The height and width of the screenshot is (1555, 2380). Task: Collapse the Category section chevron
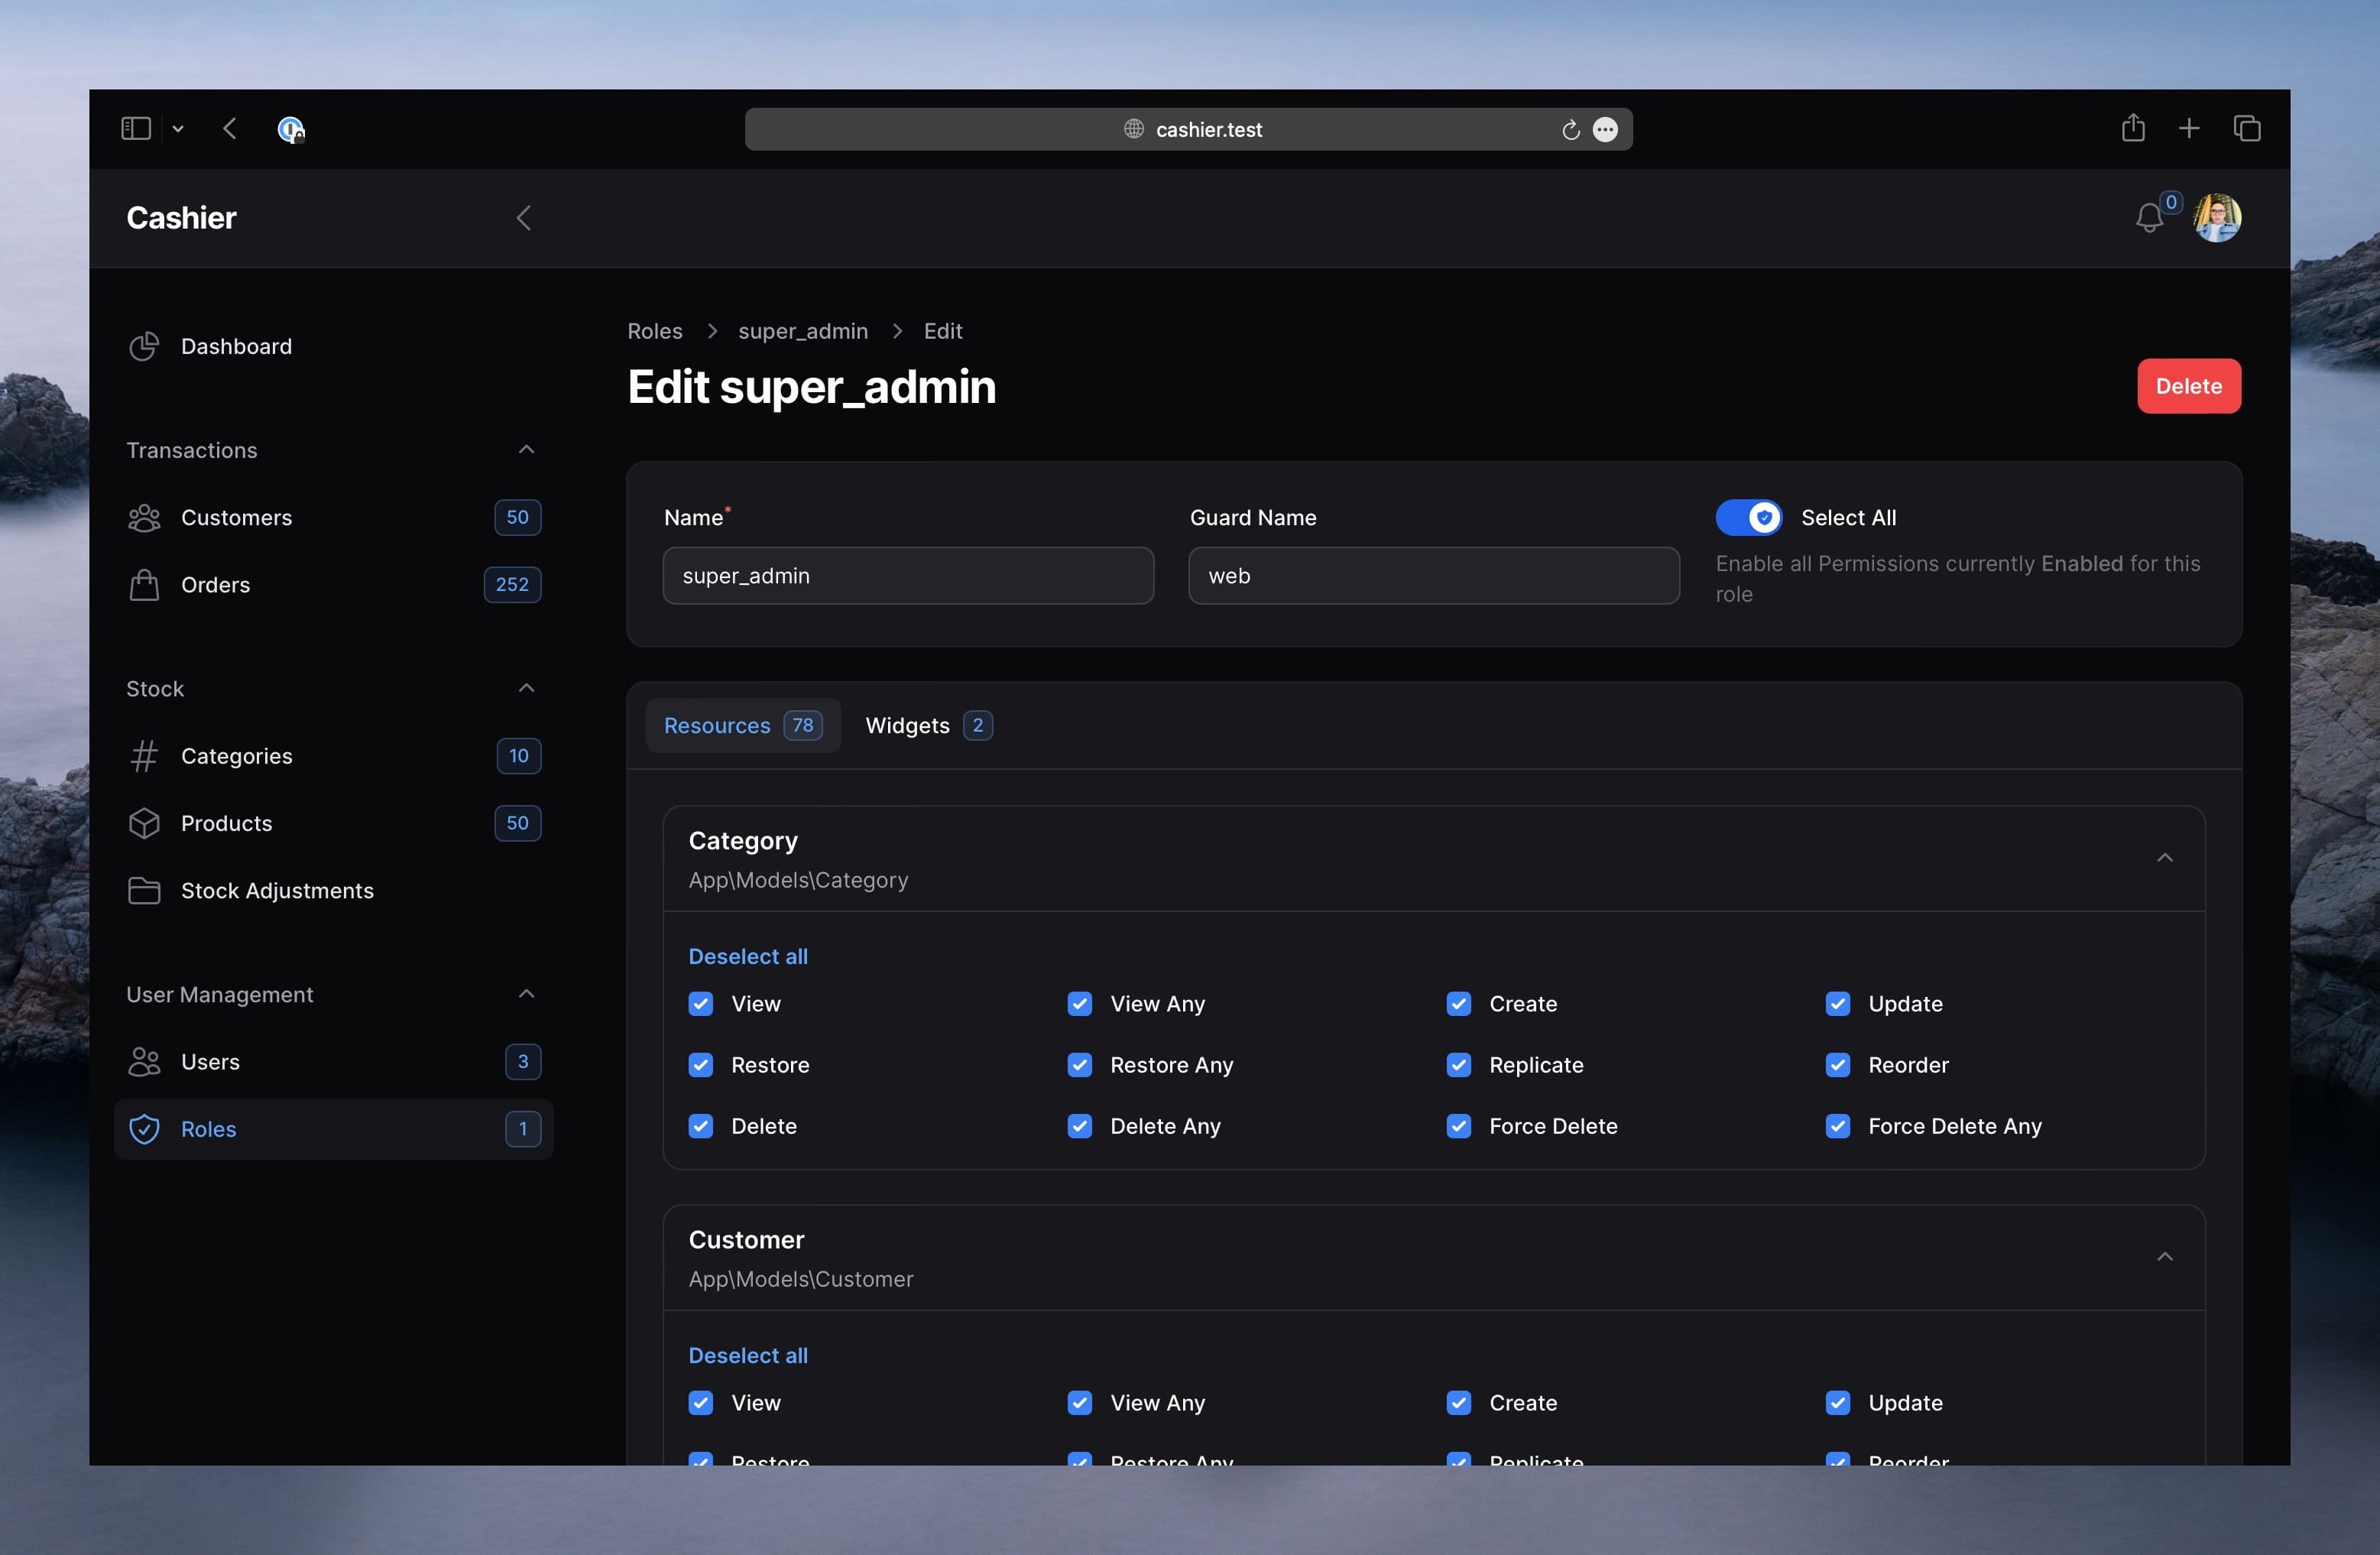(x=2165, y=855)
